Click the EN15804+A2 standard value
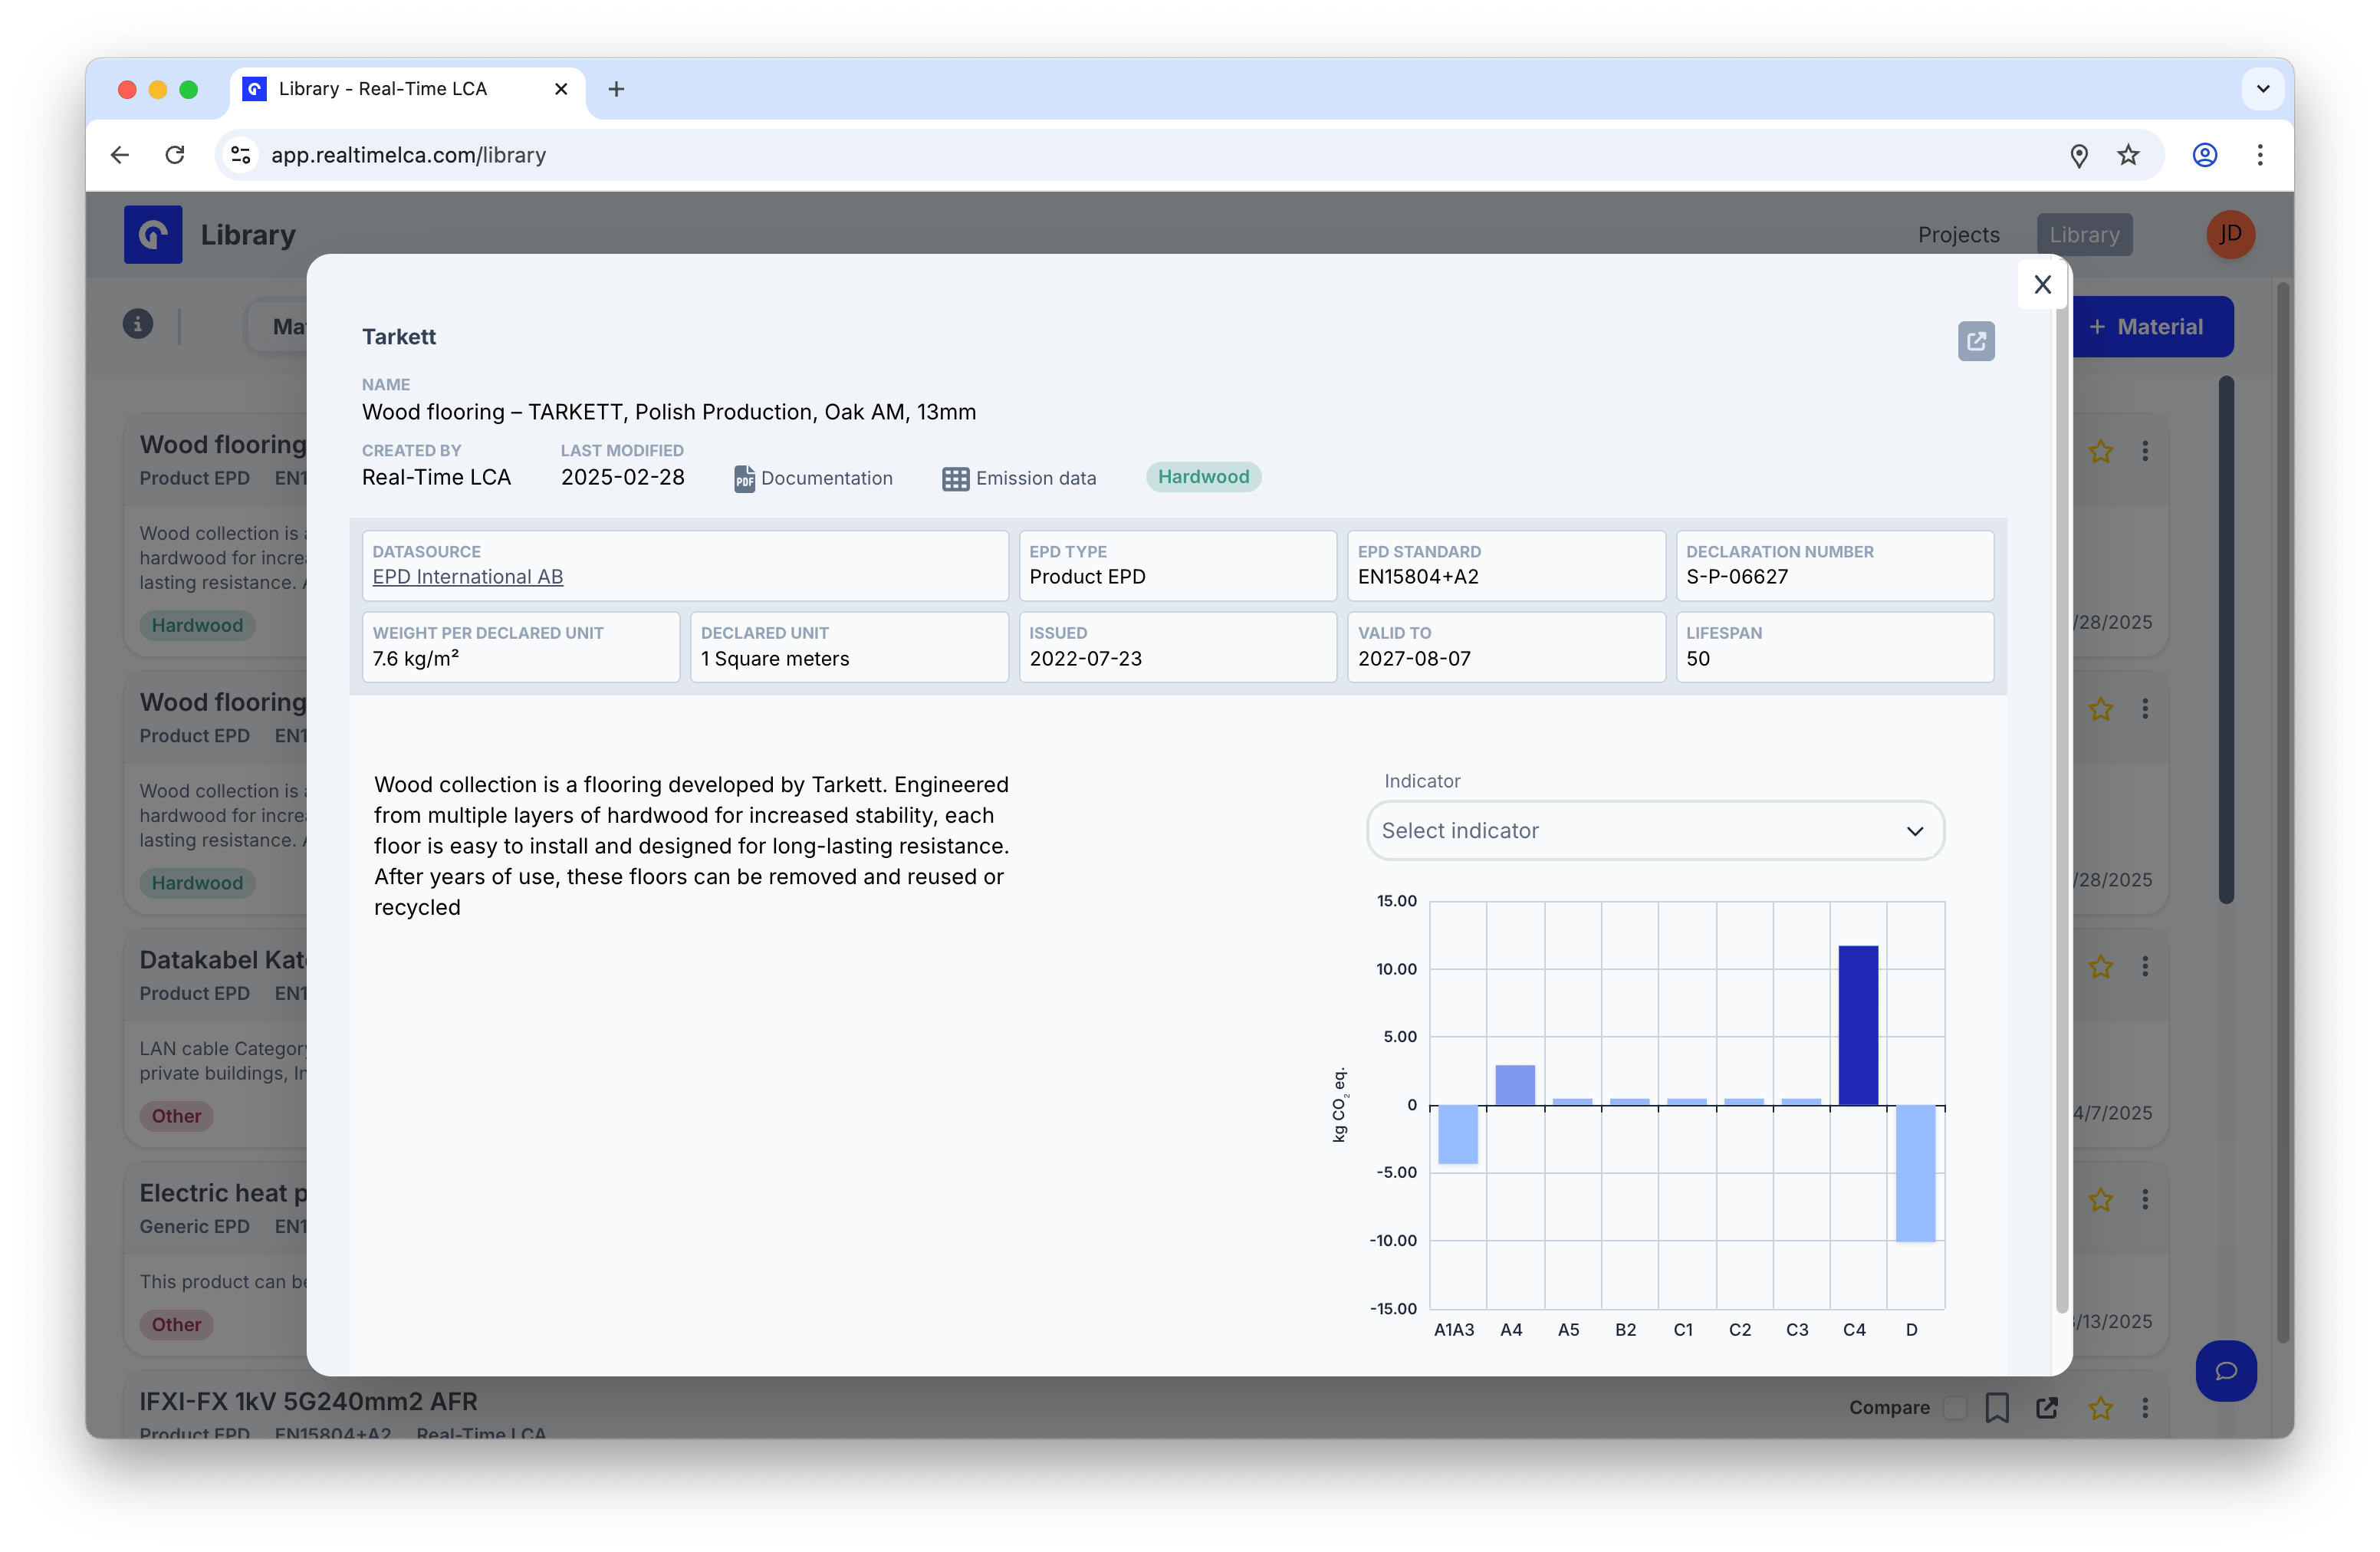 1418,577
